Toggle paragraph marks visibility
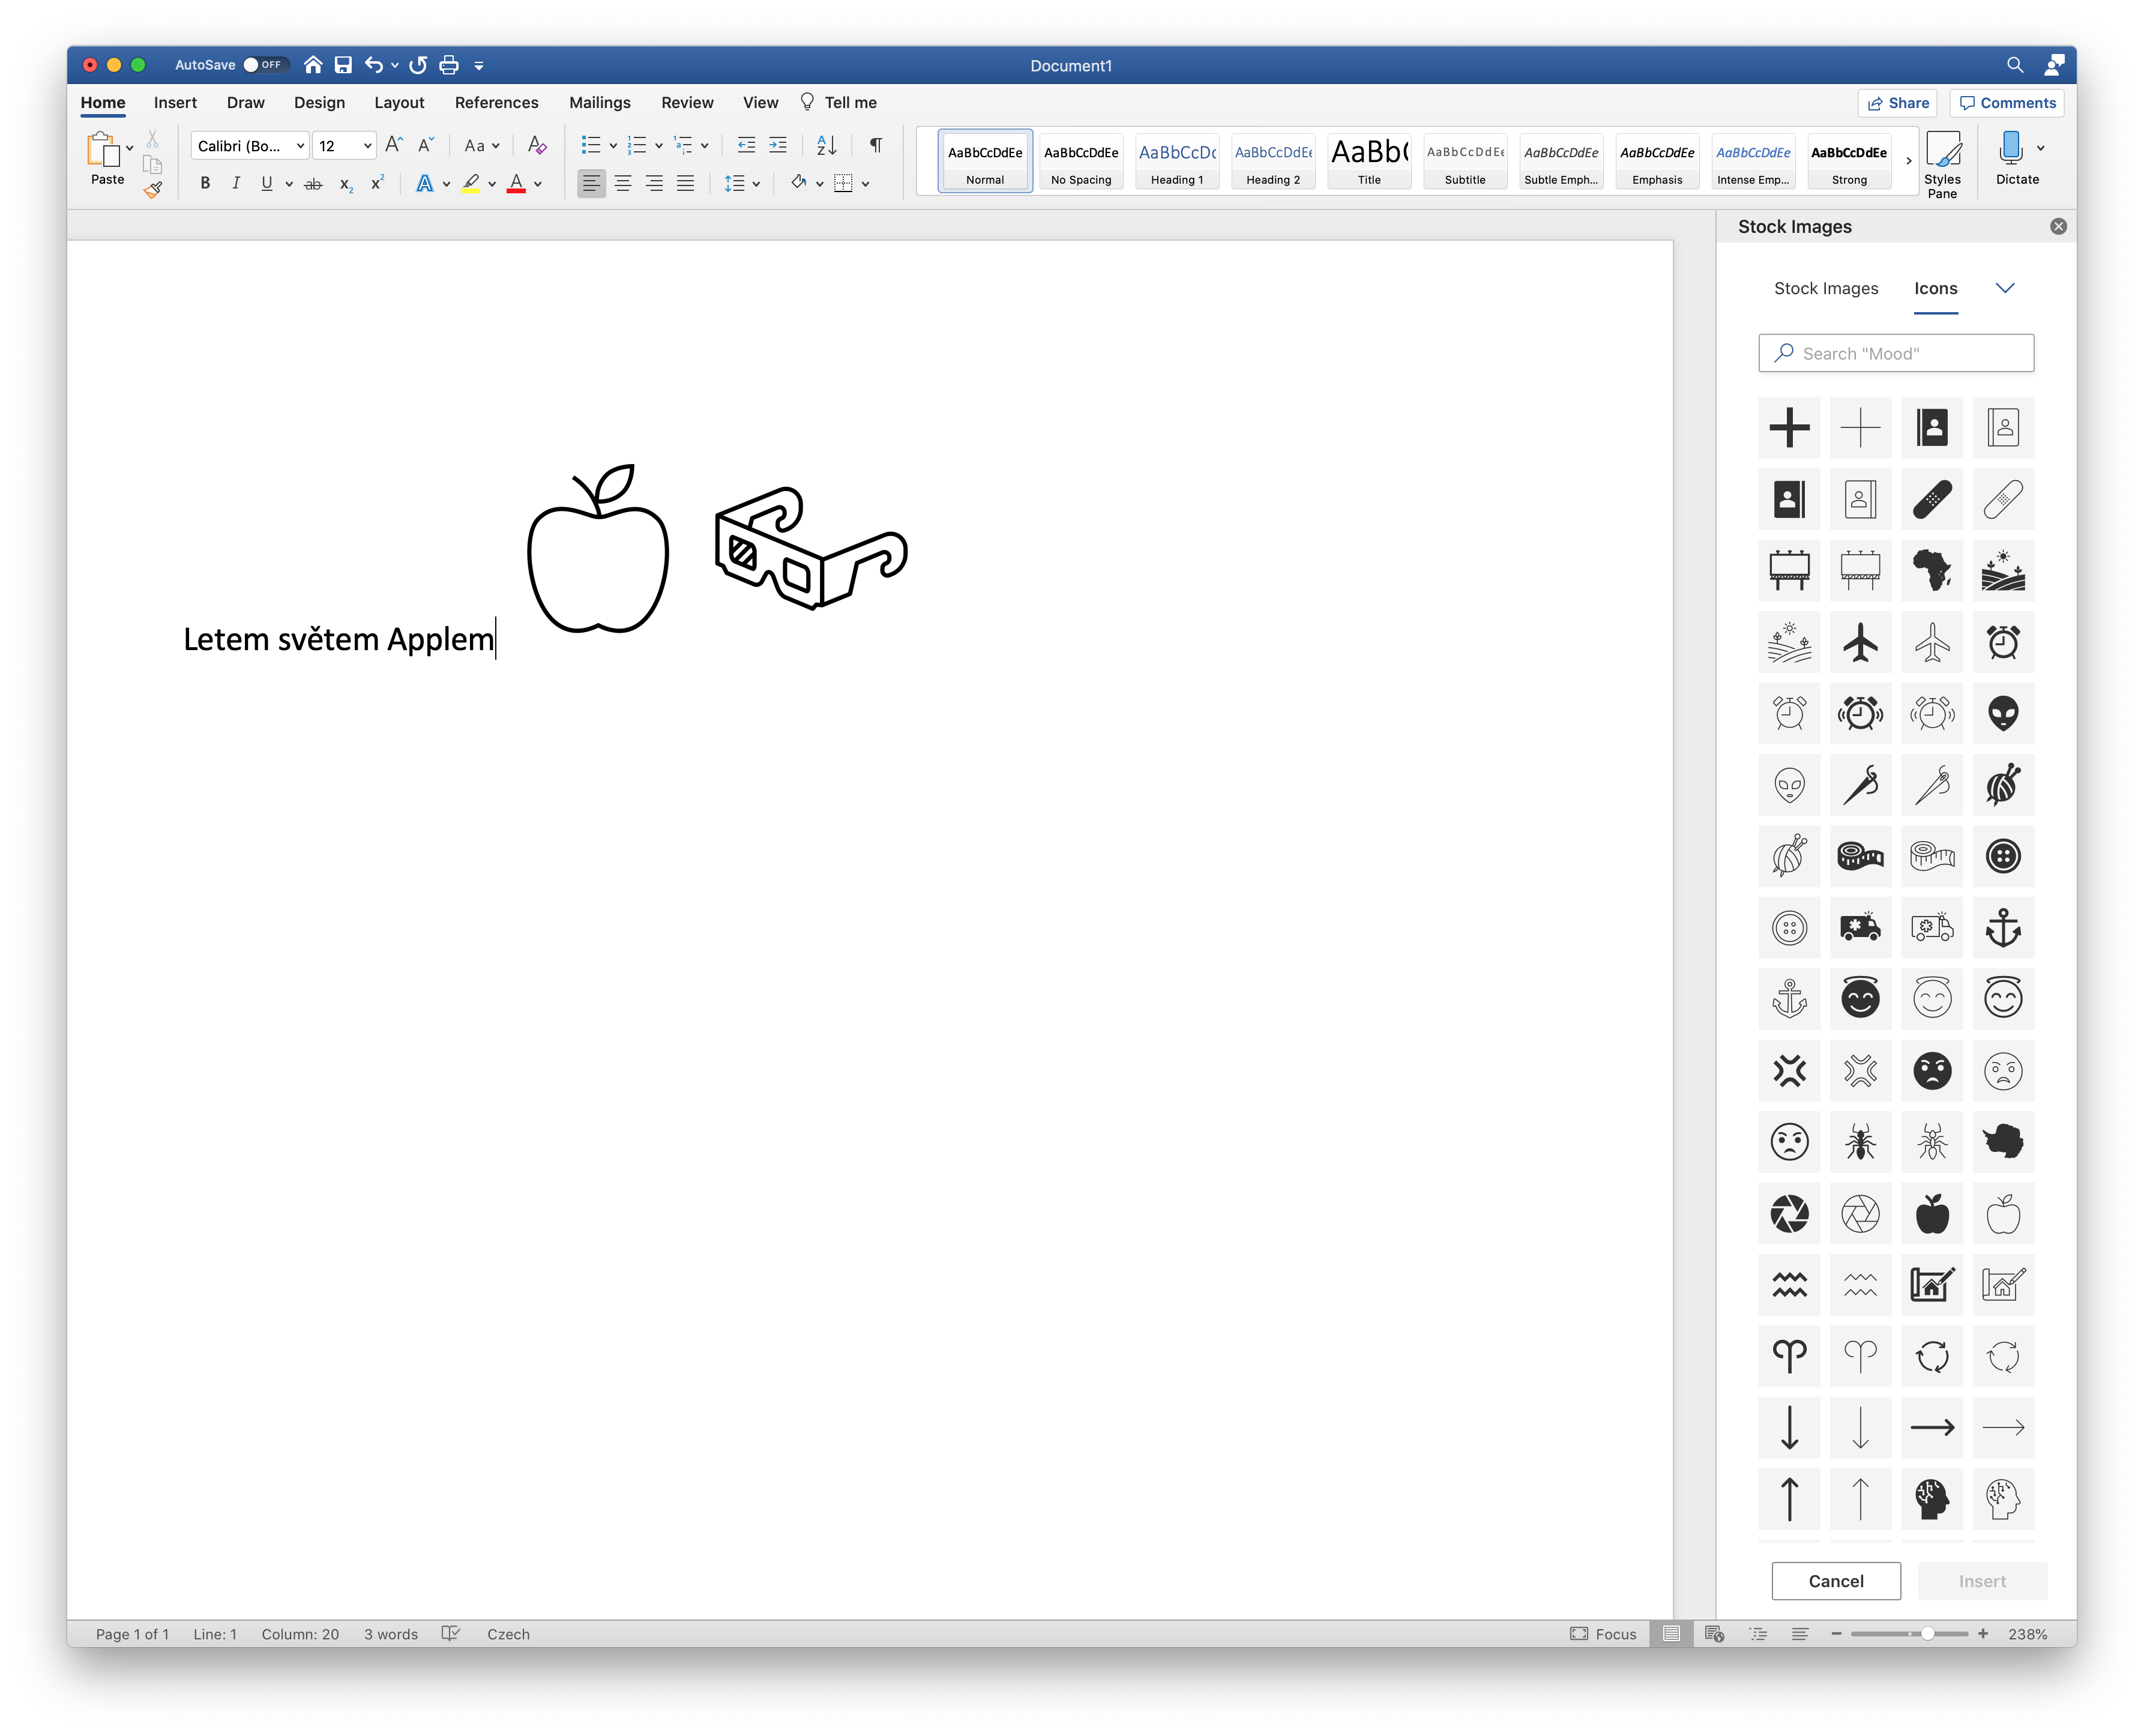The image size is (2144, 1736). point(876,146)
